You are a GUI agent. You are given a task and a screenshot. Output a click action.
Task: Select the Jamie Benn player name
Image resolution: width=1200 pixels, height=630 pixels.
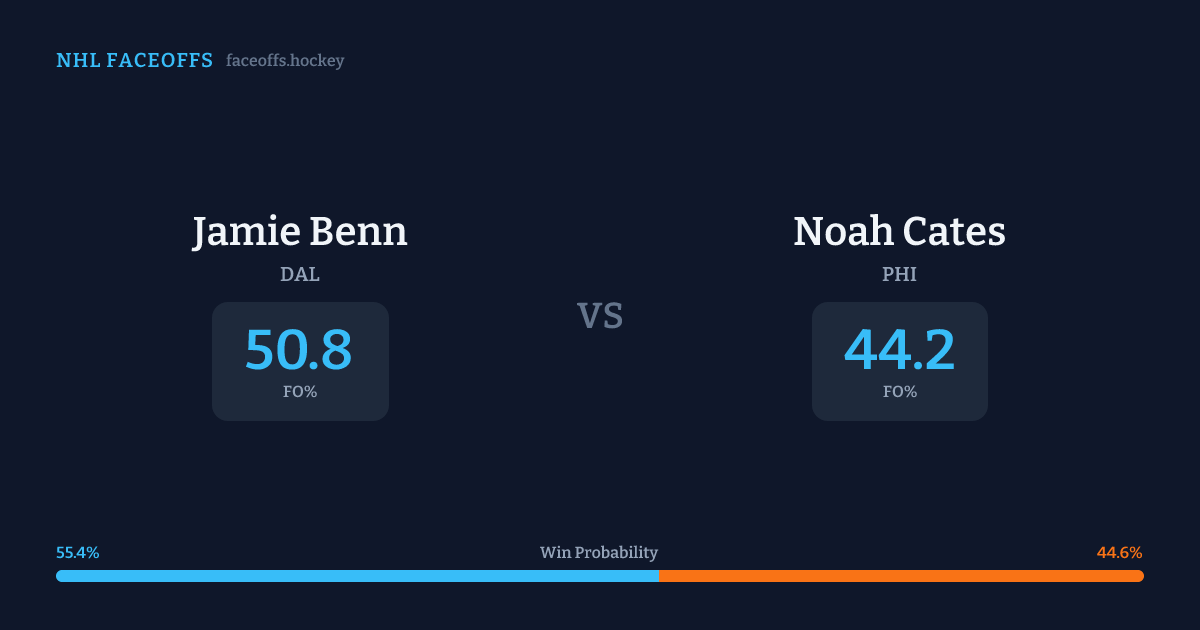point(300,231)
